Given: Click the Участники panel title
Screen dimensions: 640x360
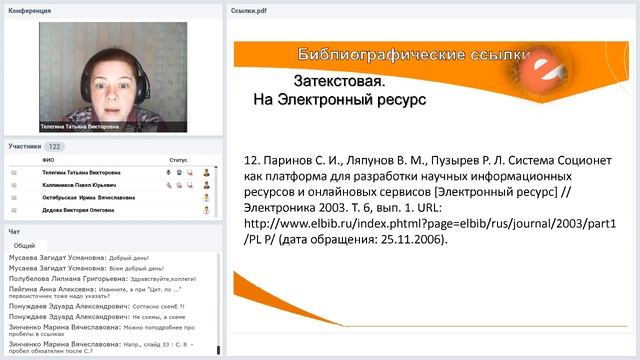Looking at the screenshot, I should (x=24, y=147).
